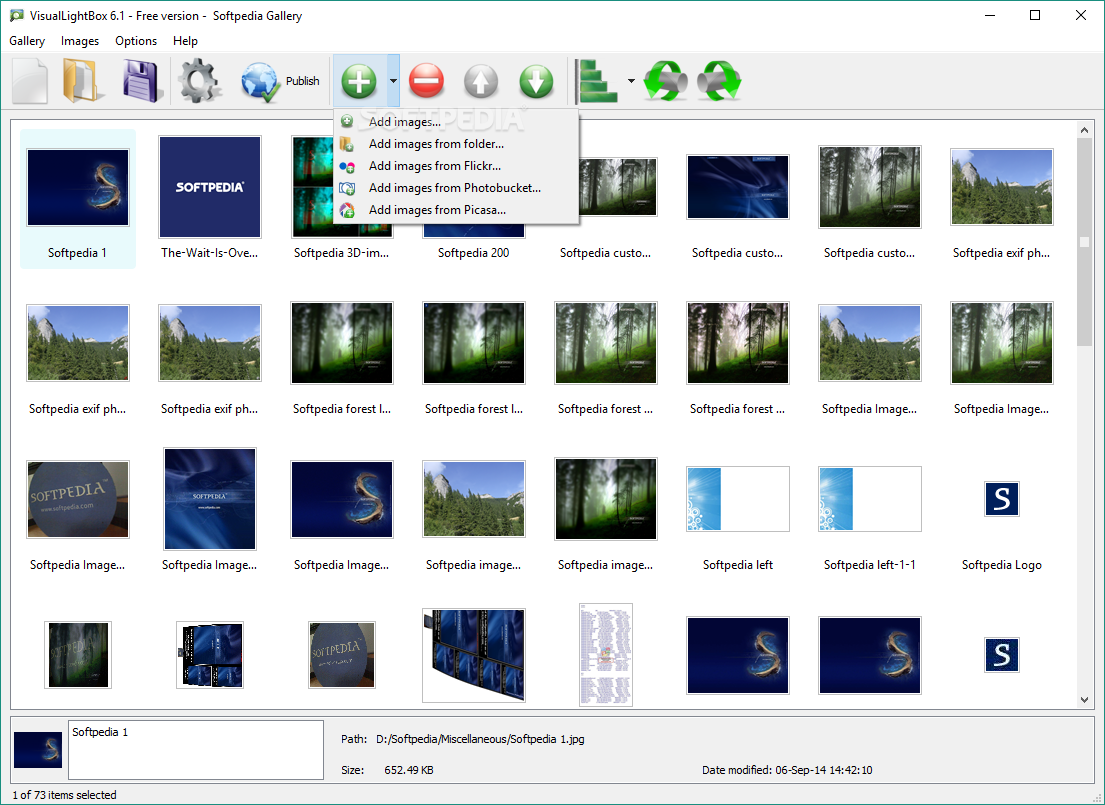The image size is (1105, 805).
Task: Select the Softpedia left-1-1 thumbnail
Action: click(x=870, y=499)
